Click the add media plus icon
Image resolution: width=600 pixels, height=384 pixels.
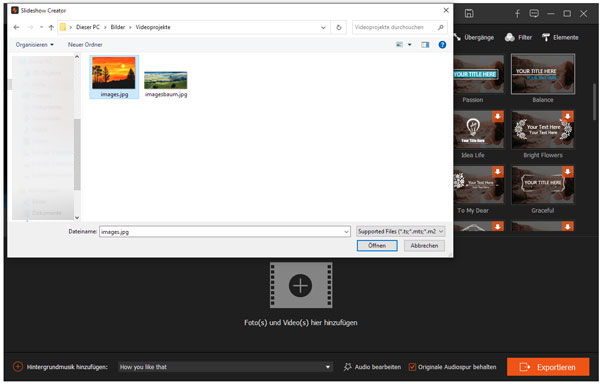pos(301,285)
